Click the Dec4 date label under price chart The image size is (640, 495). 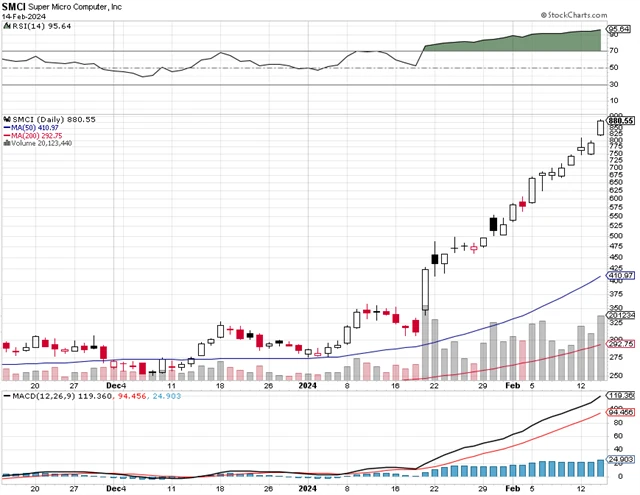(x=116, y=386)
